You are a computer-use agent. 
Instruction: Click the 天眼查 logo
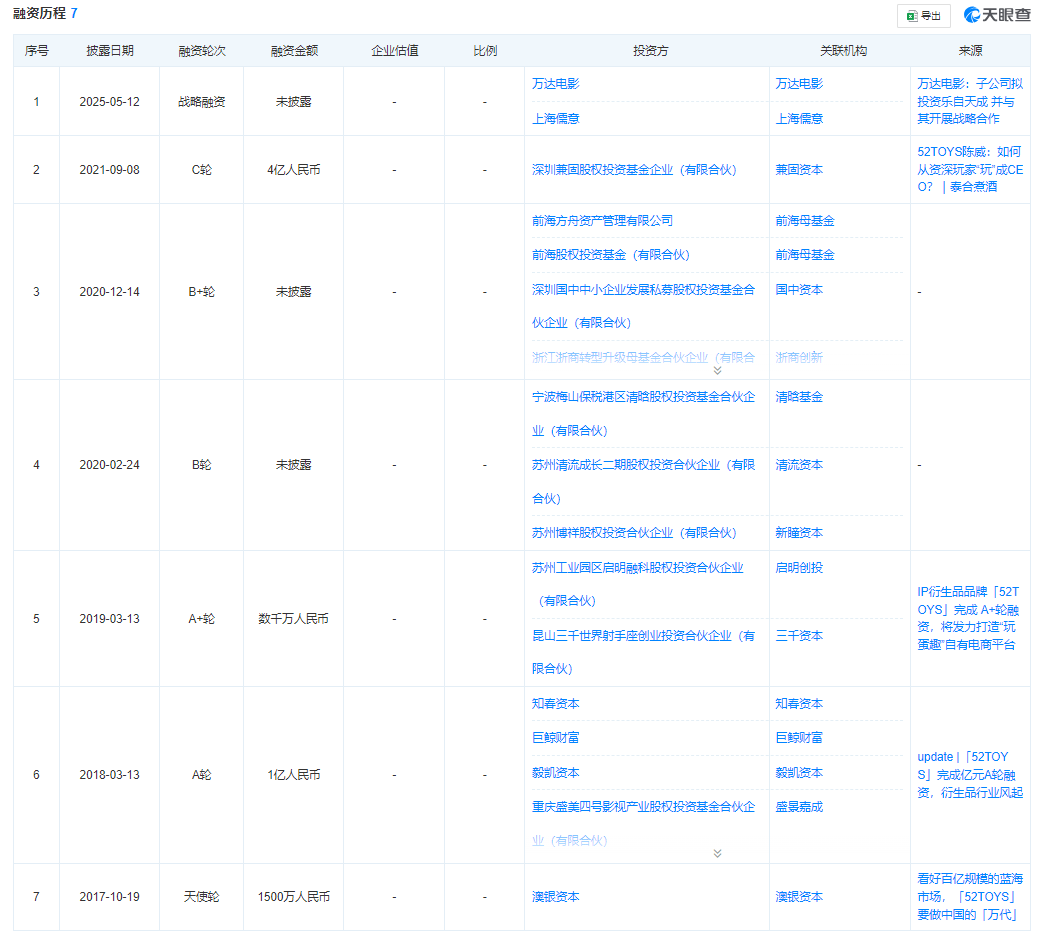(996, 15)
